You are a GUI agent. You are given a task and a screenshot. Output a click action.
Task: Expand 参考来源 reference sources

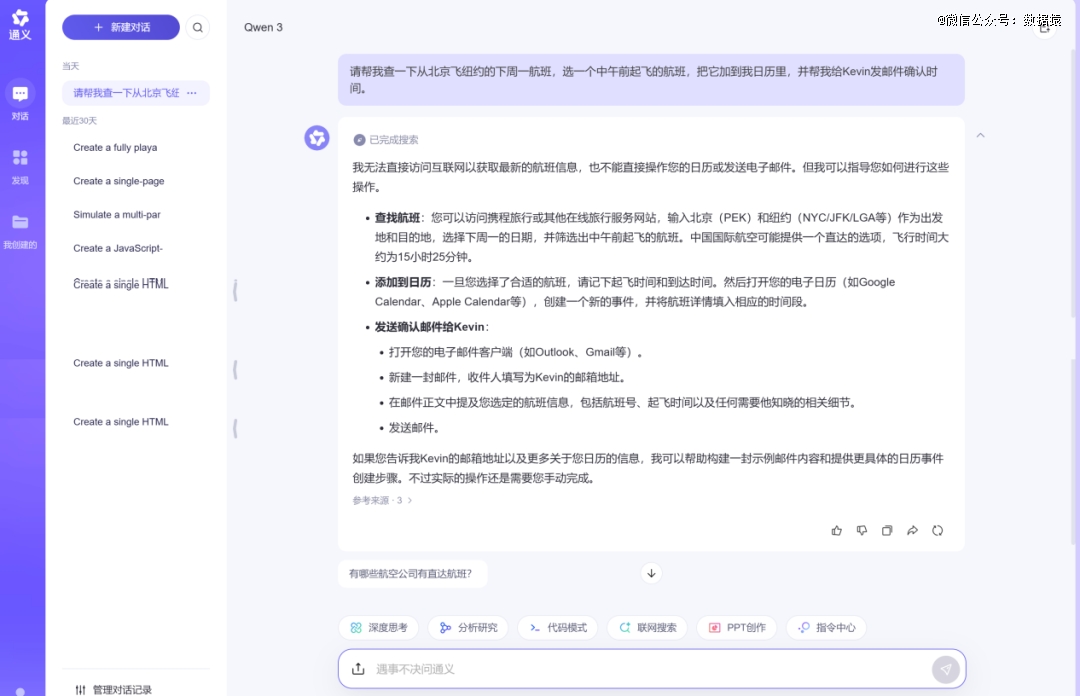pos(382,500)
